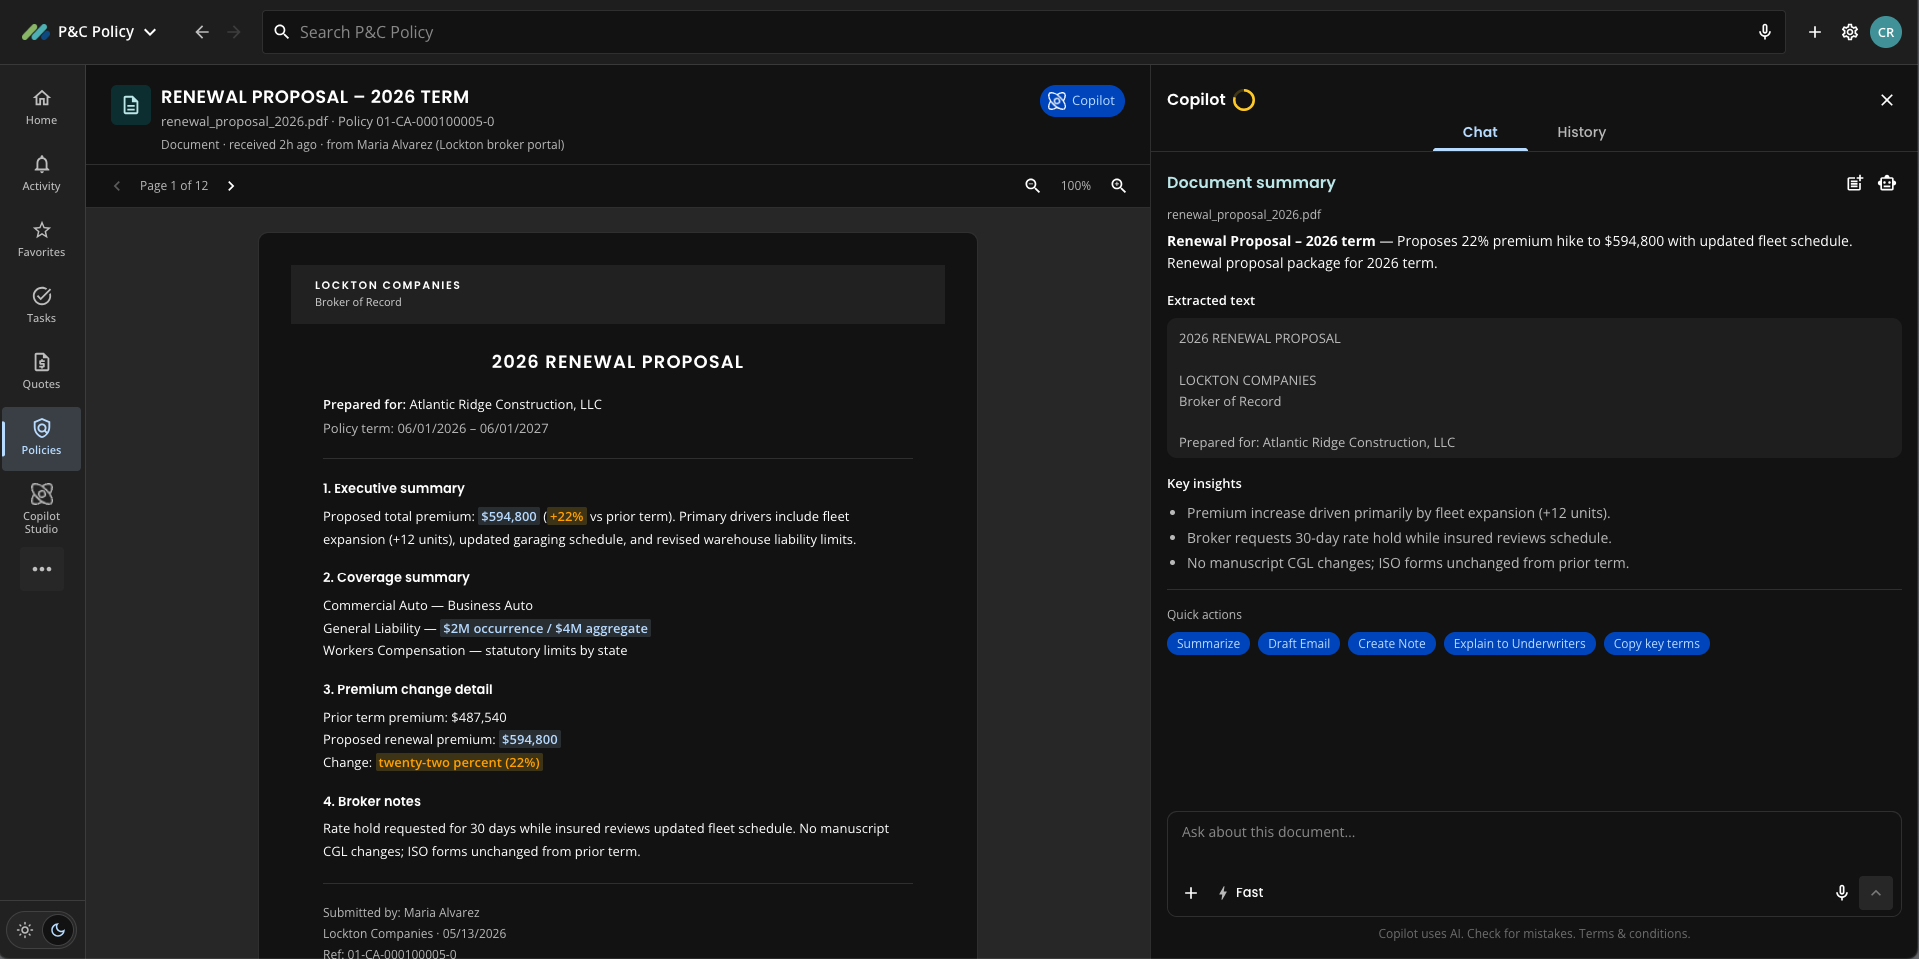The width and height of the screenshot is (1919, 959).
Task: Go to previous page chevron
Action: [117, 186]
